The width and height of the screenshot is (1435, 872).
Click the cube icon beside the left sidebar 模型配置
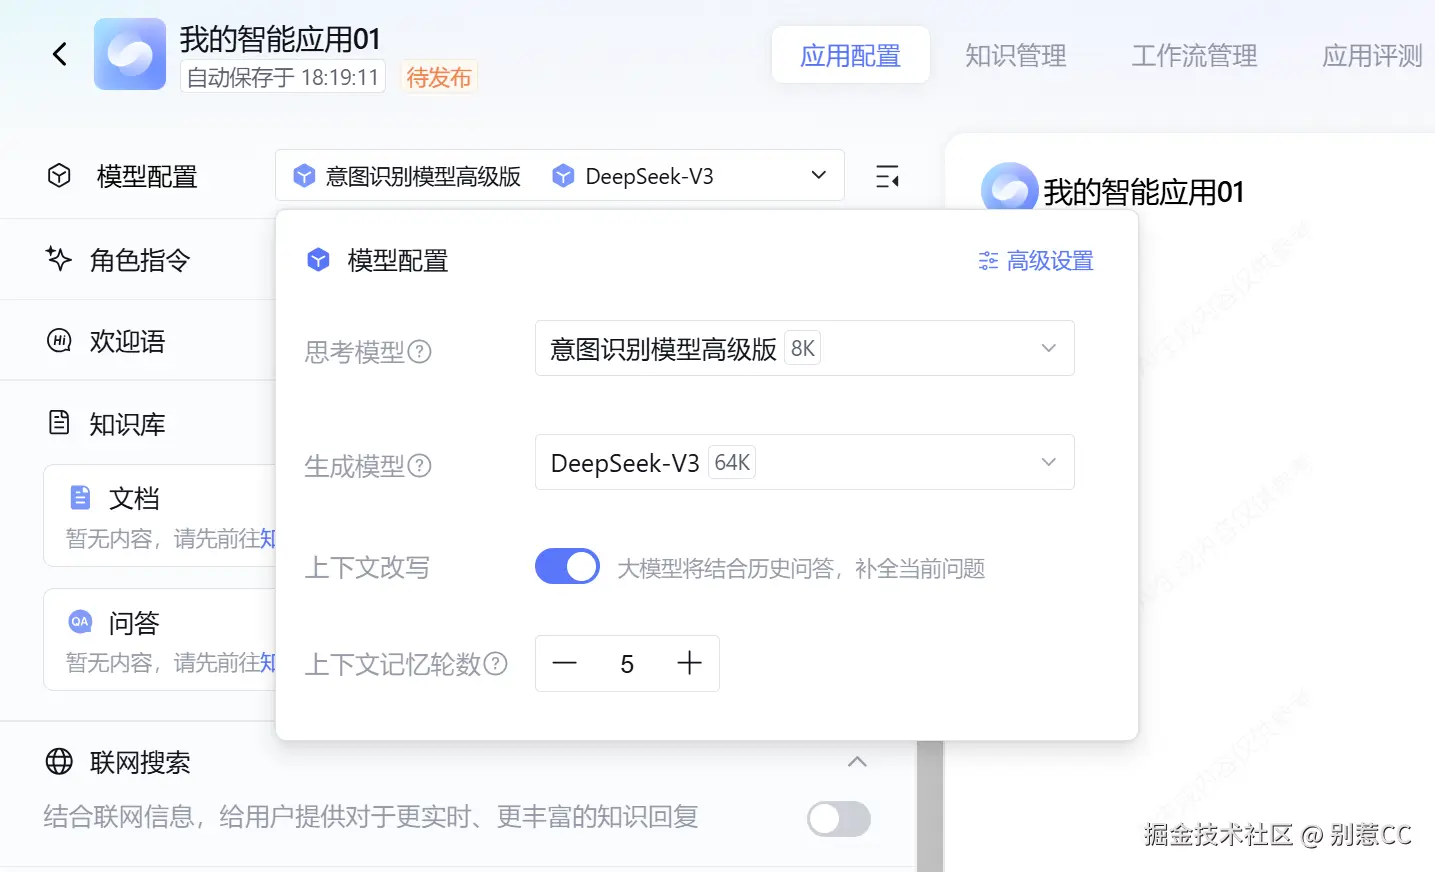[59, 176]
